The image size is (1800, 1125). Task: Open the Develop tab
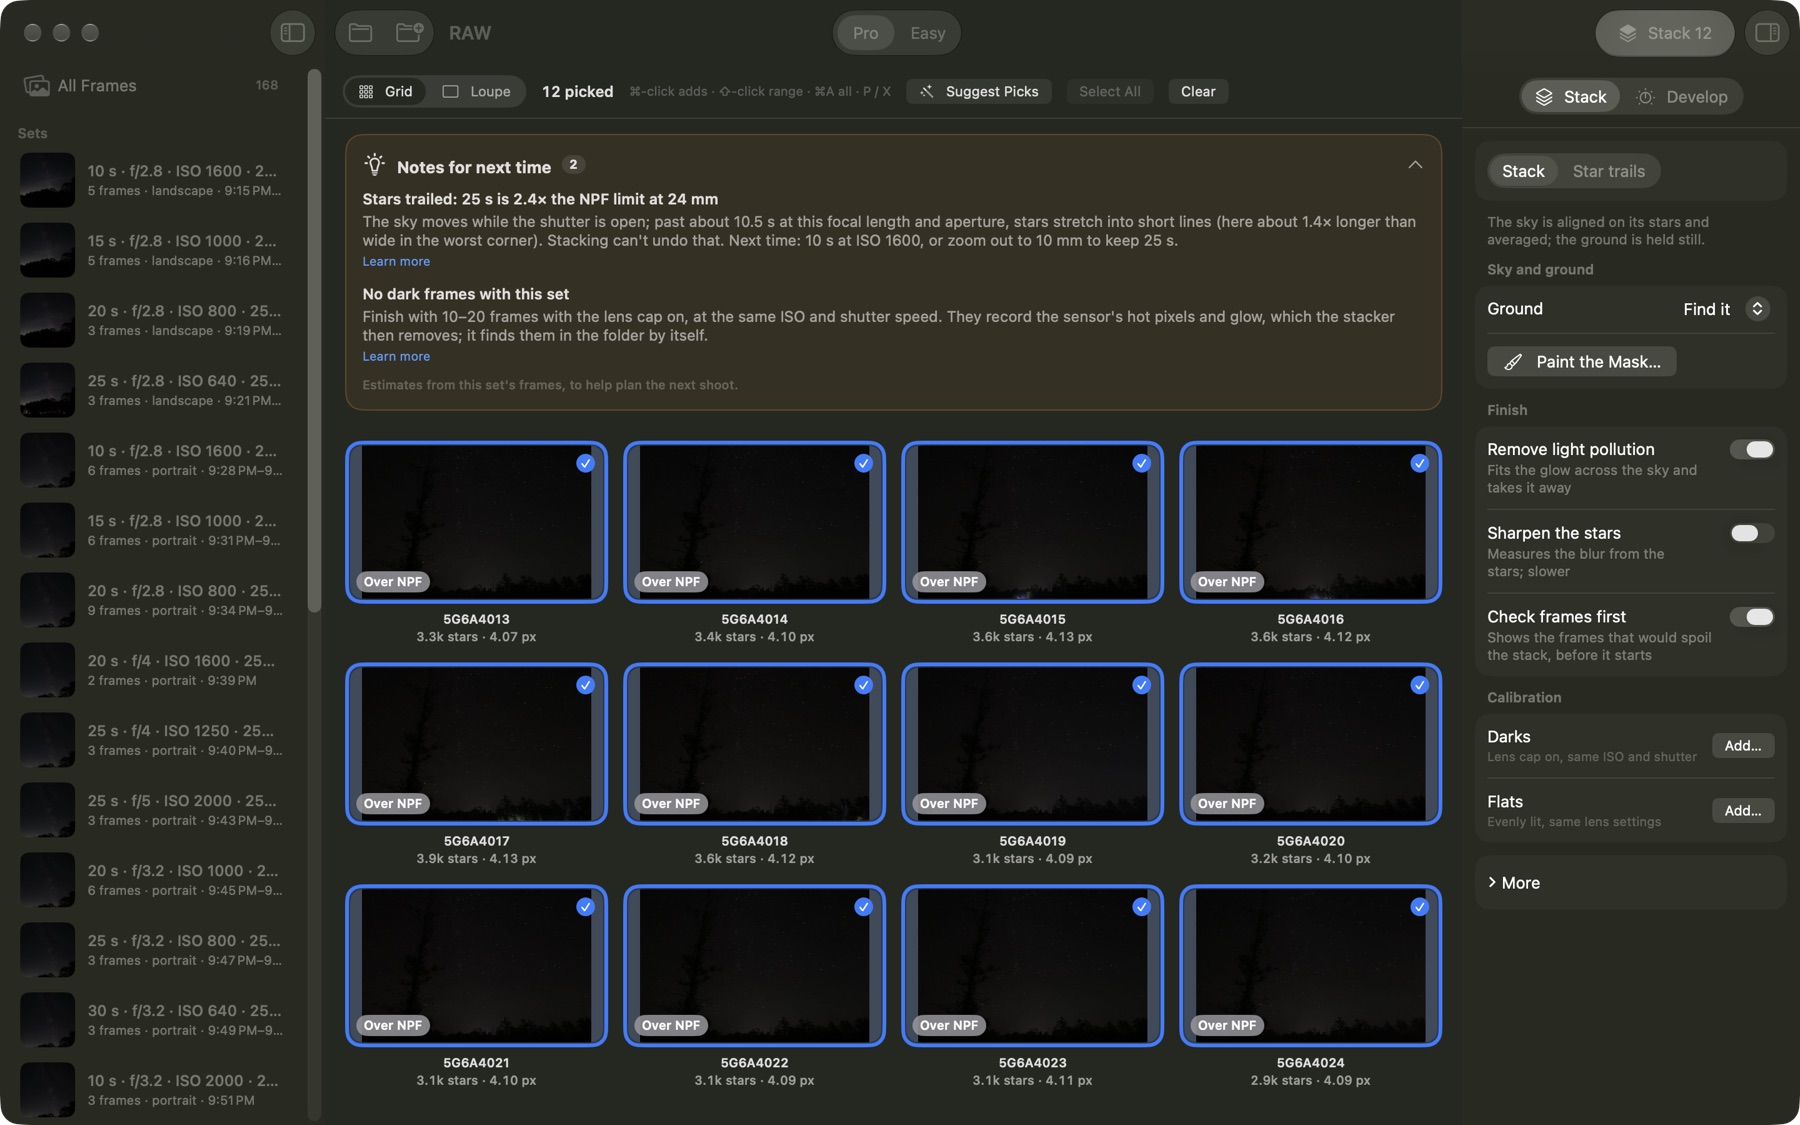1683,97
